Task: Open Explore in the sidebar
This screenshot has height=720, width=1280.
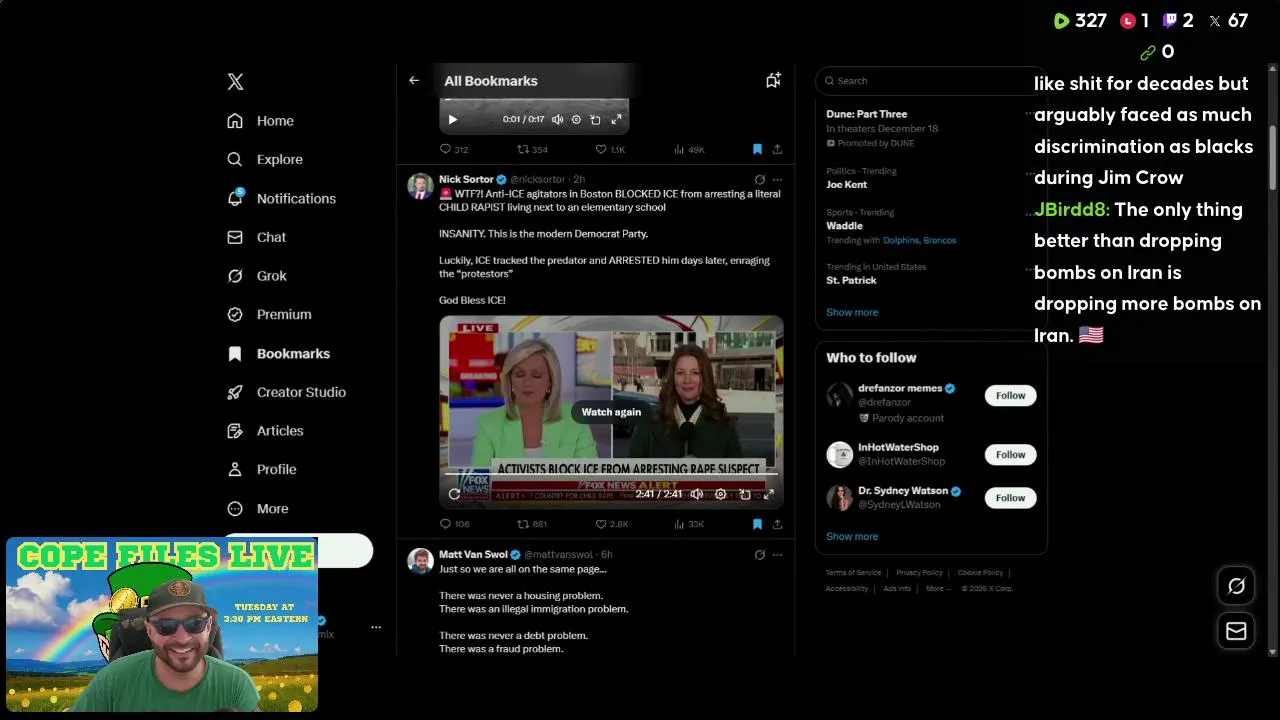Action: [264, 159]
